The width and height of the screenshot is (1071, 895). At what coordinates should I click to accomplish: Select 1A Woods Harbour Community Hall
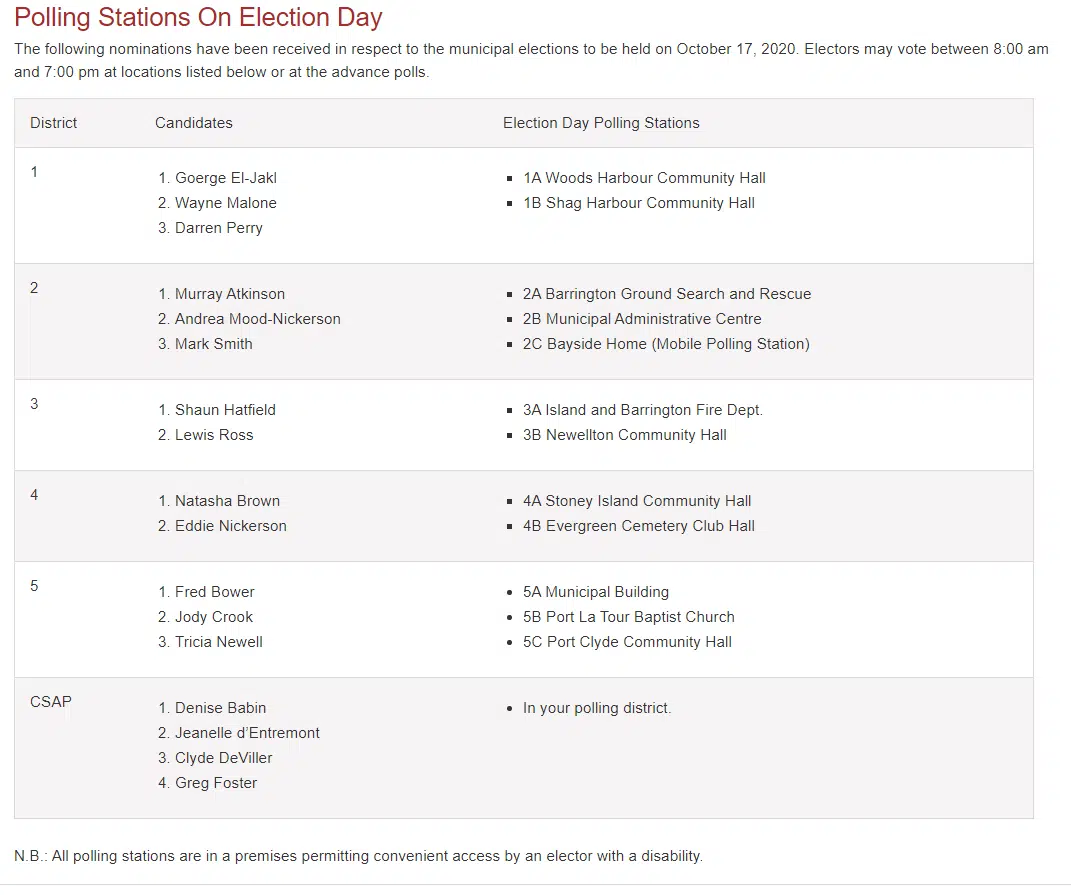coord(644,178)
